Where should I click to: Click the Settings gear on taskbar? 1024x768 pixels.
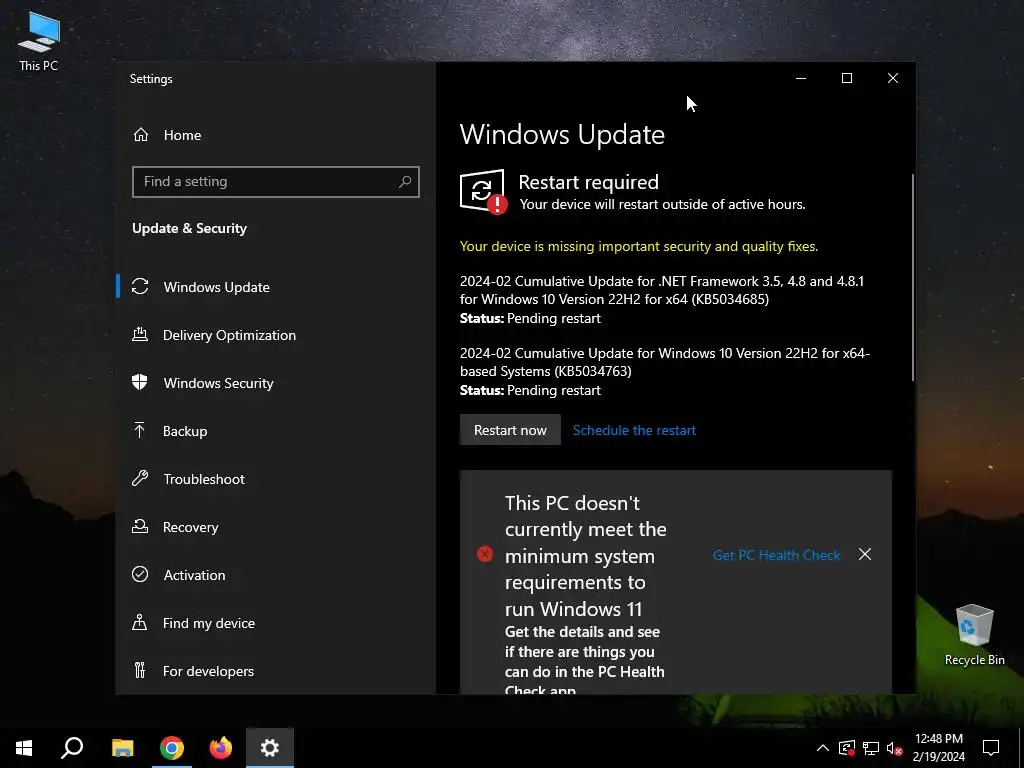(270, 748)
